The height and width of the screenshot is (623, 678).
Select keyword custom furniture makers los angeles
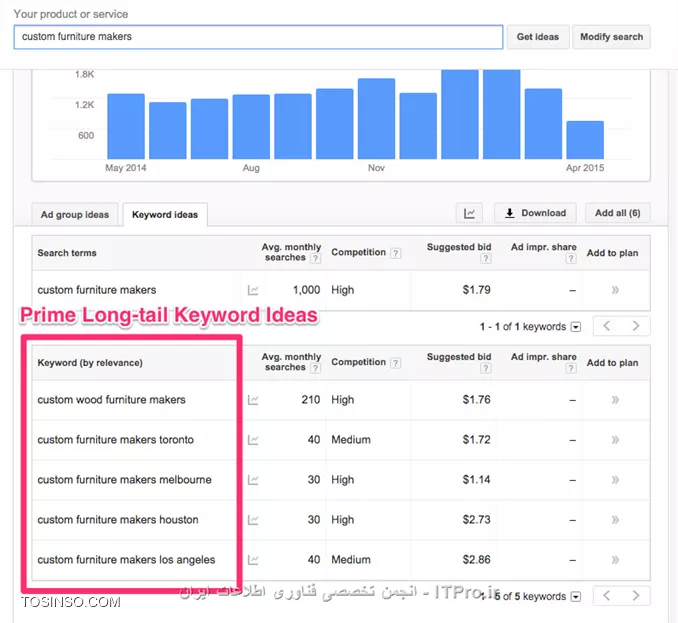[x=126, y=560]
